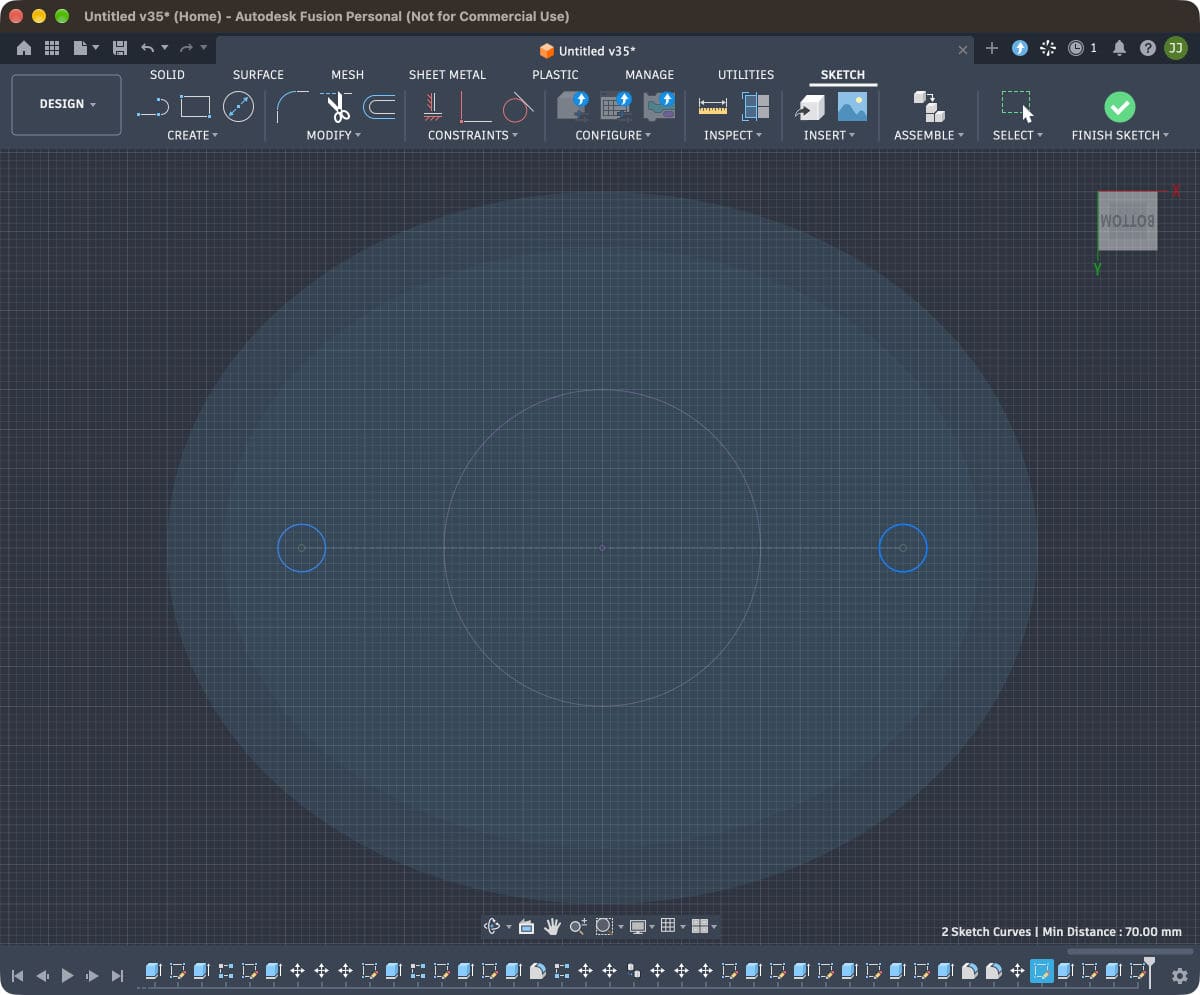The height and width of the screenshot is (995, 1200).
Task: Open the JJ profile avatar
Action: pyautogui.click(x=1176, y=48)
